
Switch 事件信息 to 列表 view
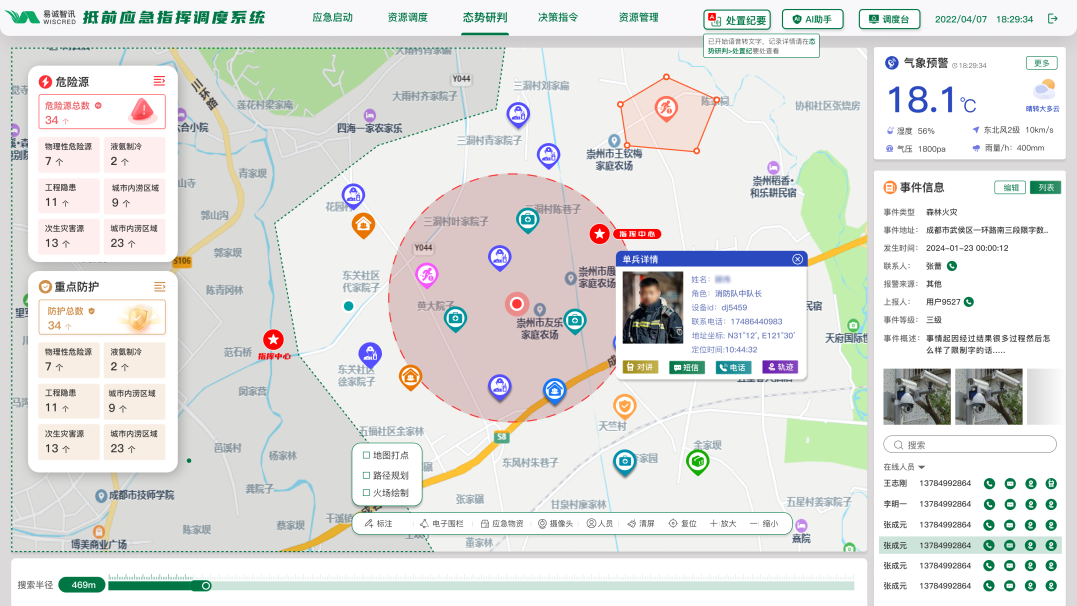tap(1045, 188)
